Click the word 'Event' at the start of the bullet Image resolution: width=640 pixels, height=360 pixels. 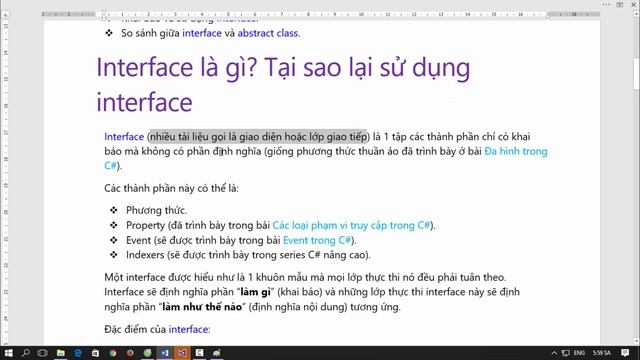(138, 240)
